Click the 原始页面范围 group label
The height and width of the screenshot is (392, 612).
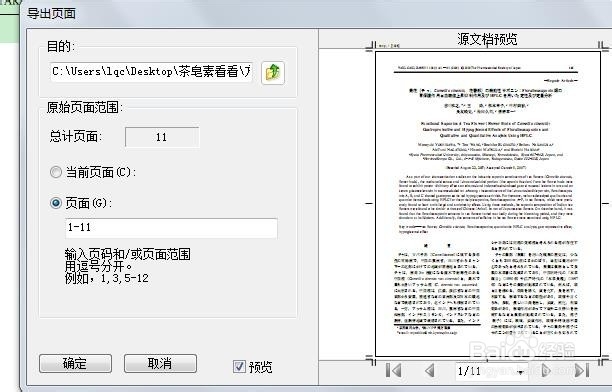(x=85, y=107)
